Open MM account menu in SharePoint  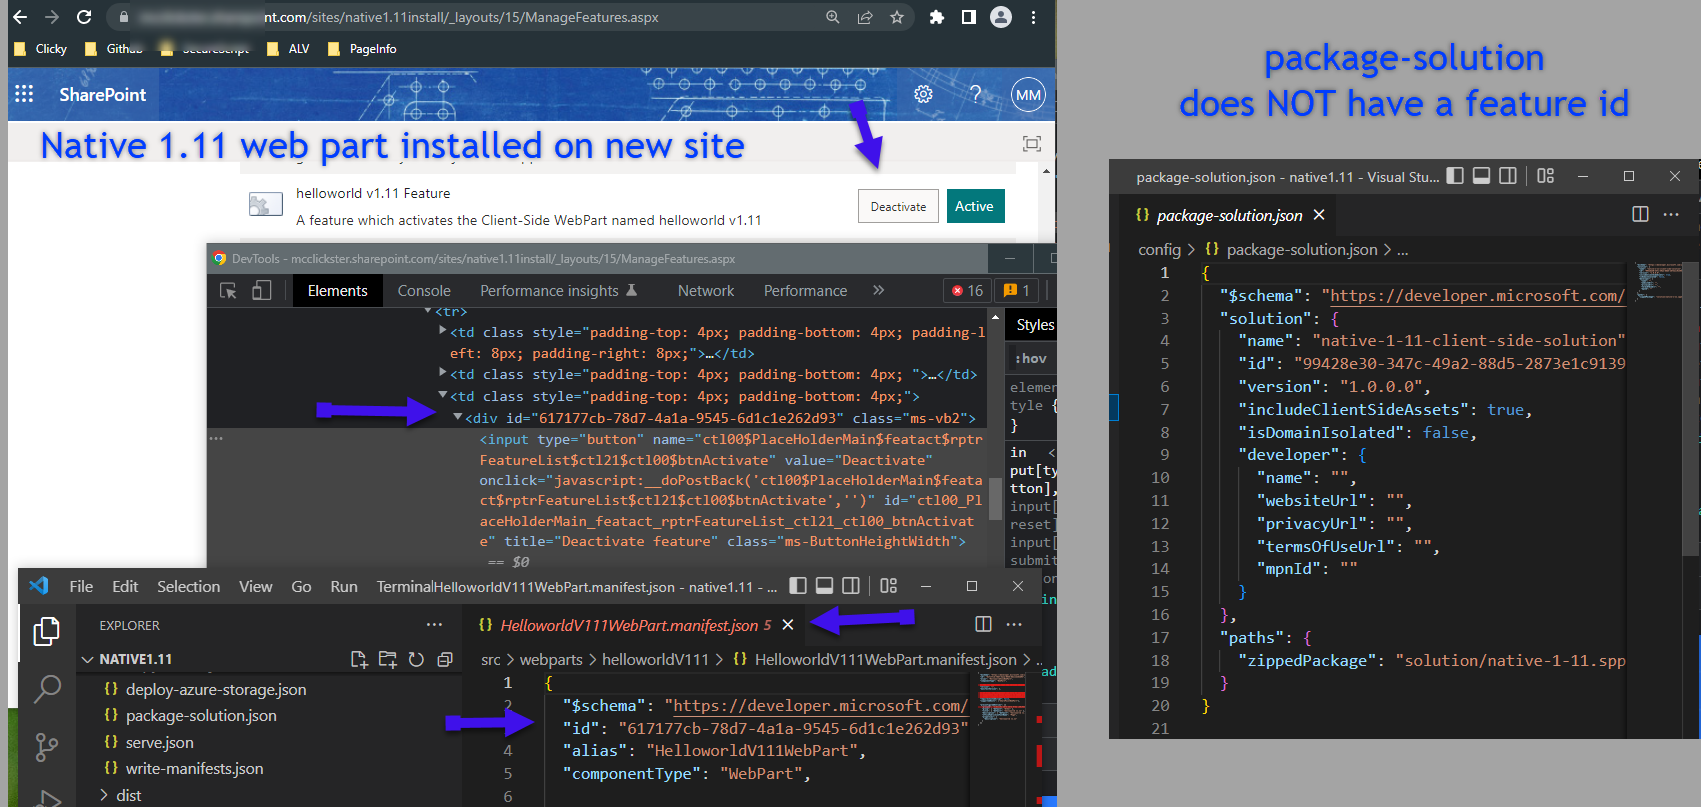(x=1028, y=95)
